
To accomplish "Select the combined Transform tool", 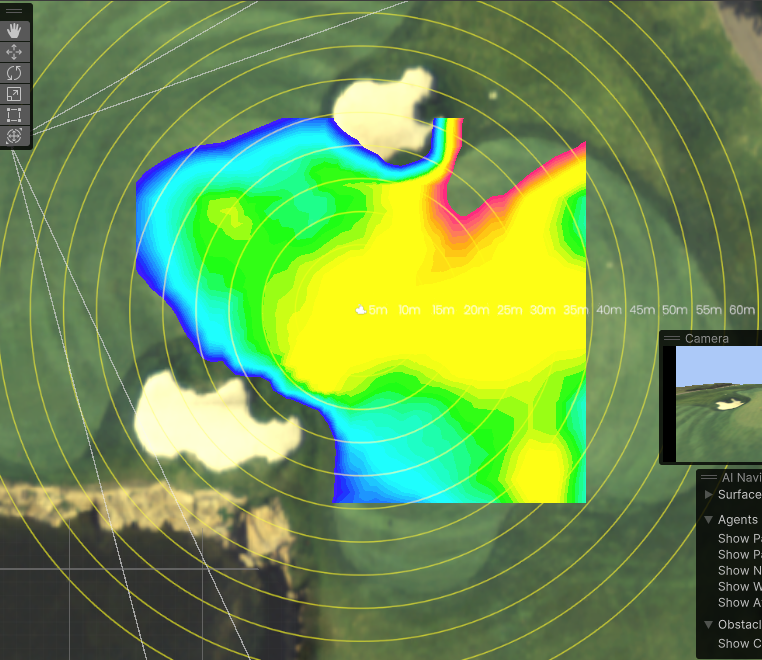I will coord(14,136).
